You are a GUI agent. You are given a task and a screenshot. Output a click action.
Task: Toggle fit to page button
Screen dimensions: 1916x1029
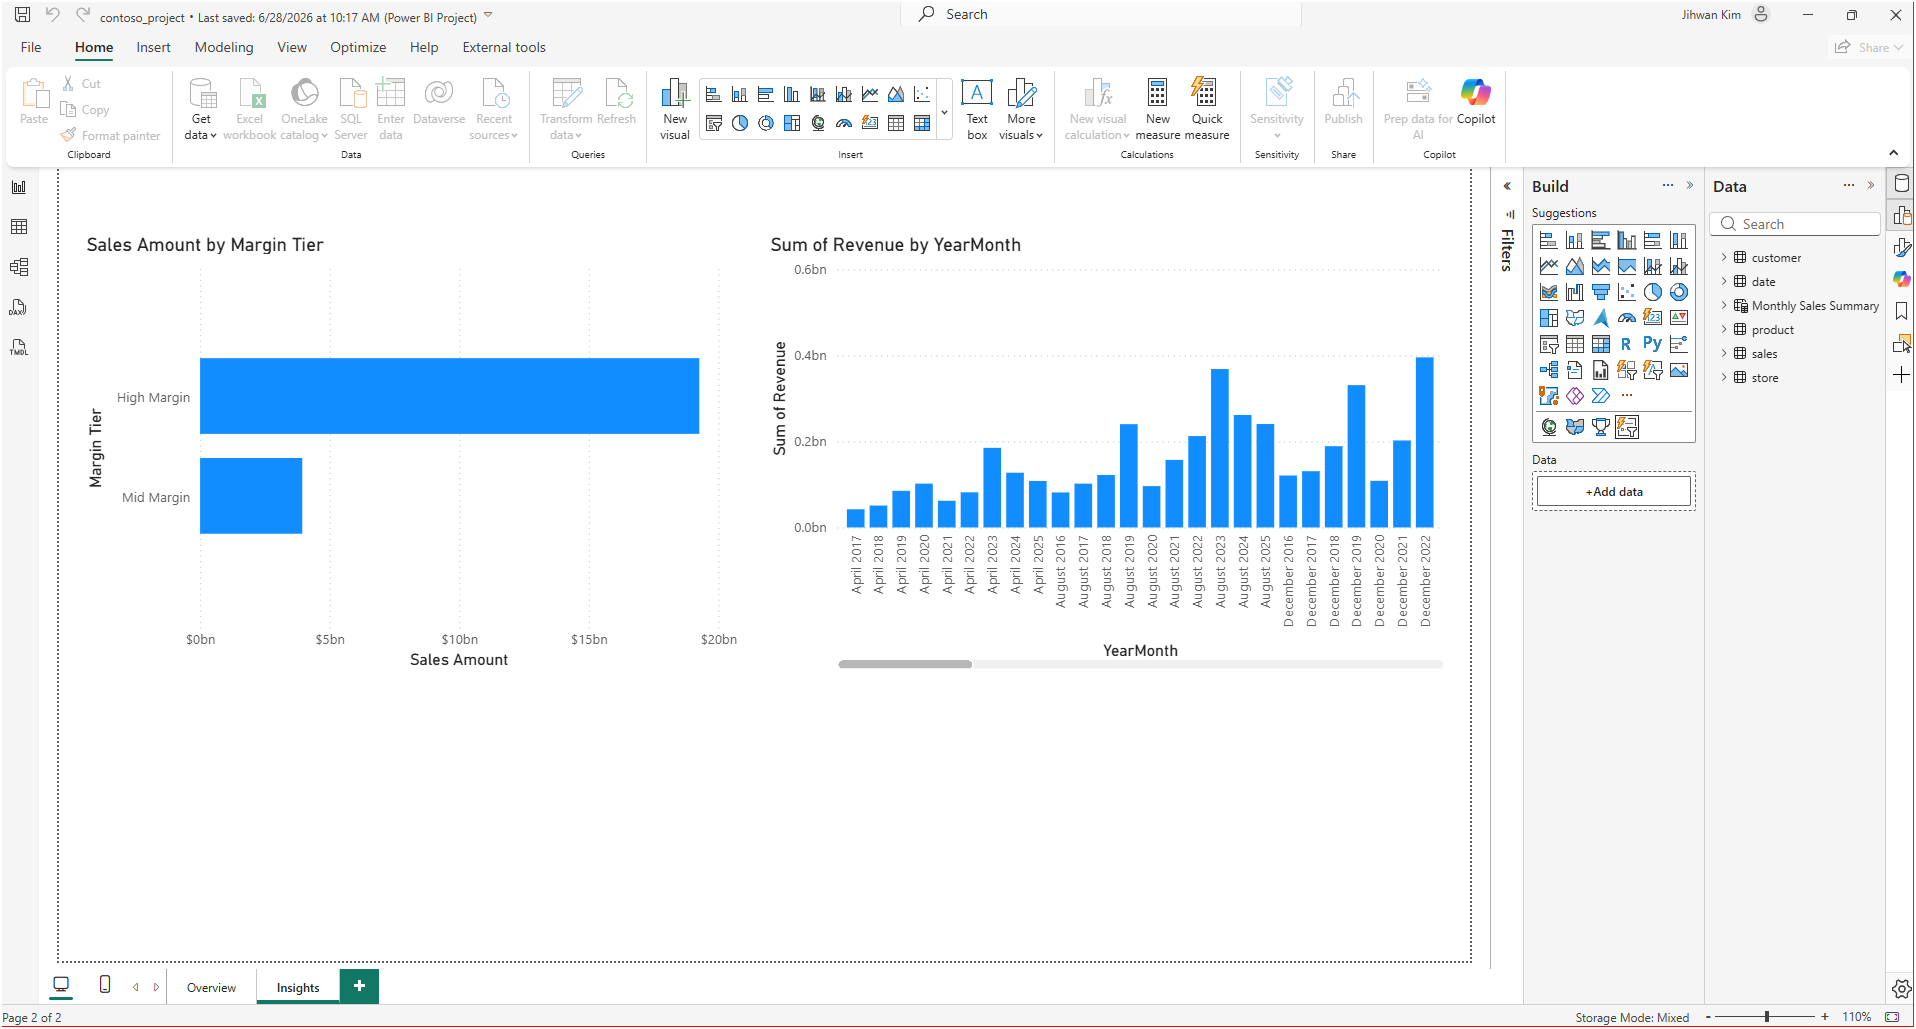(x=1892, y=1017)
